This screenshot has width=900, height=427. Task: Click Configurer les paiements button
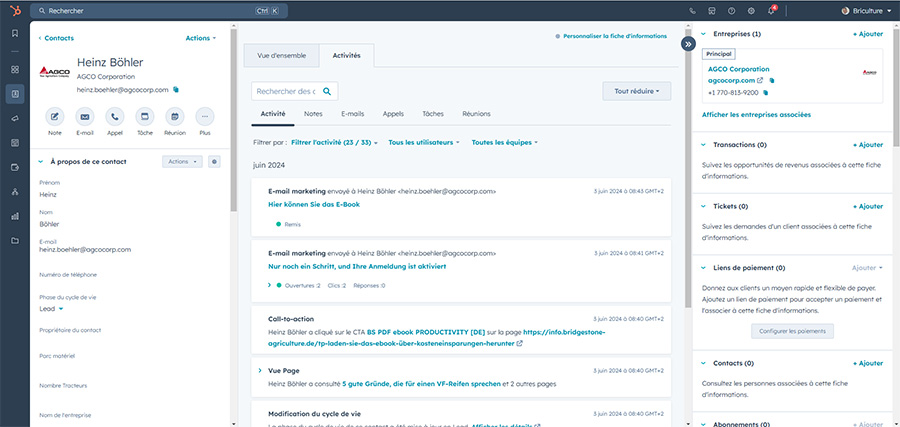[x=792, y=331]
